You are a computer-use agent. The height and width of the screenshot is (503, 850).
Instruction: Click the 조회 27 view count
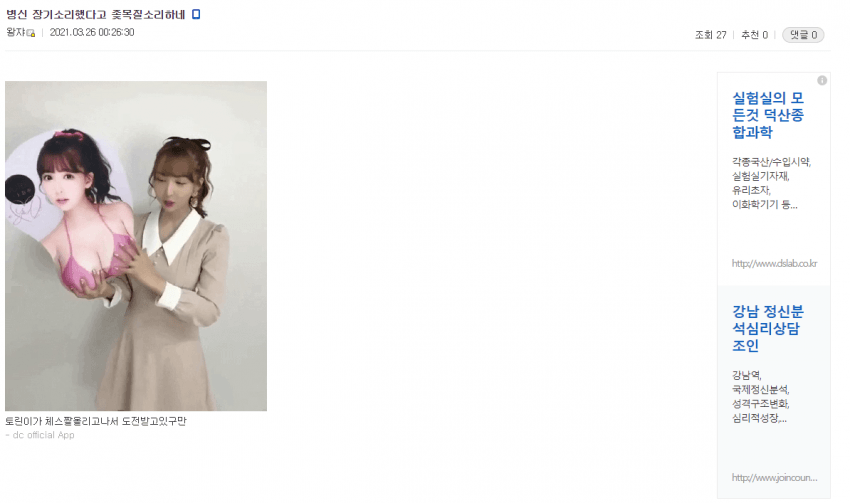tap(710, 35)
